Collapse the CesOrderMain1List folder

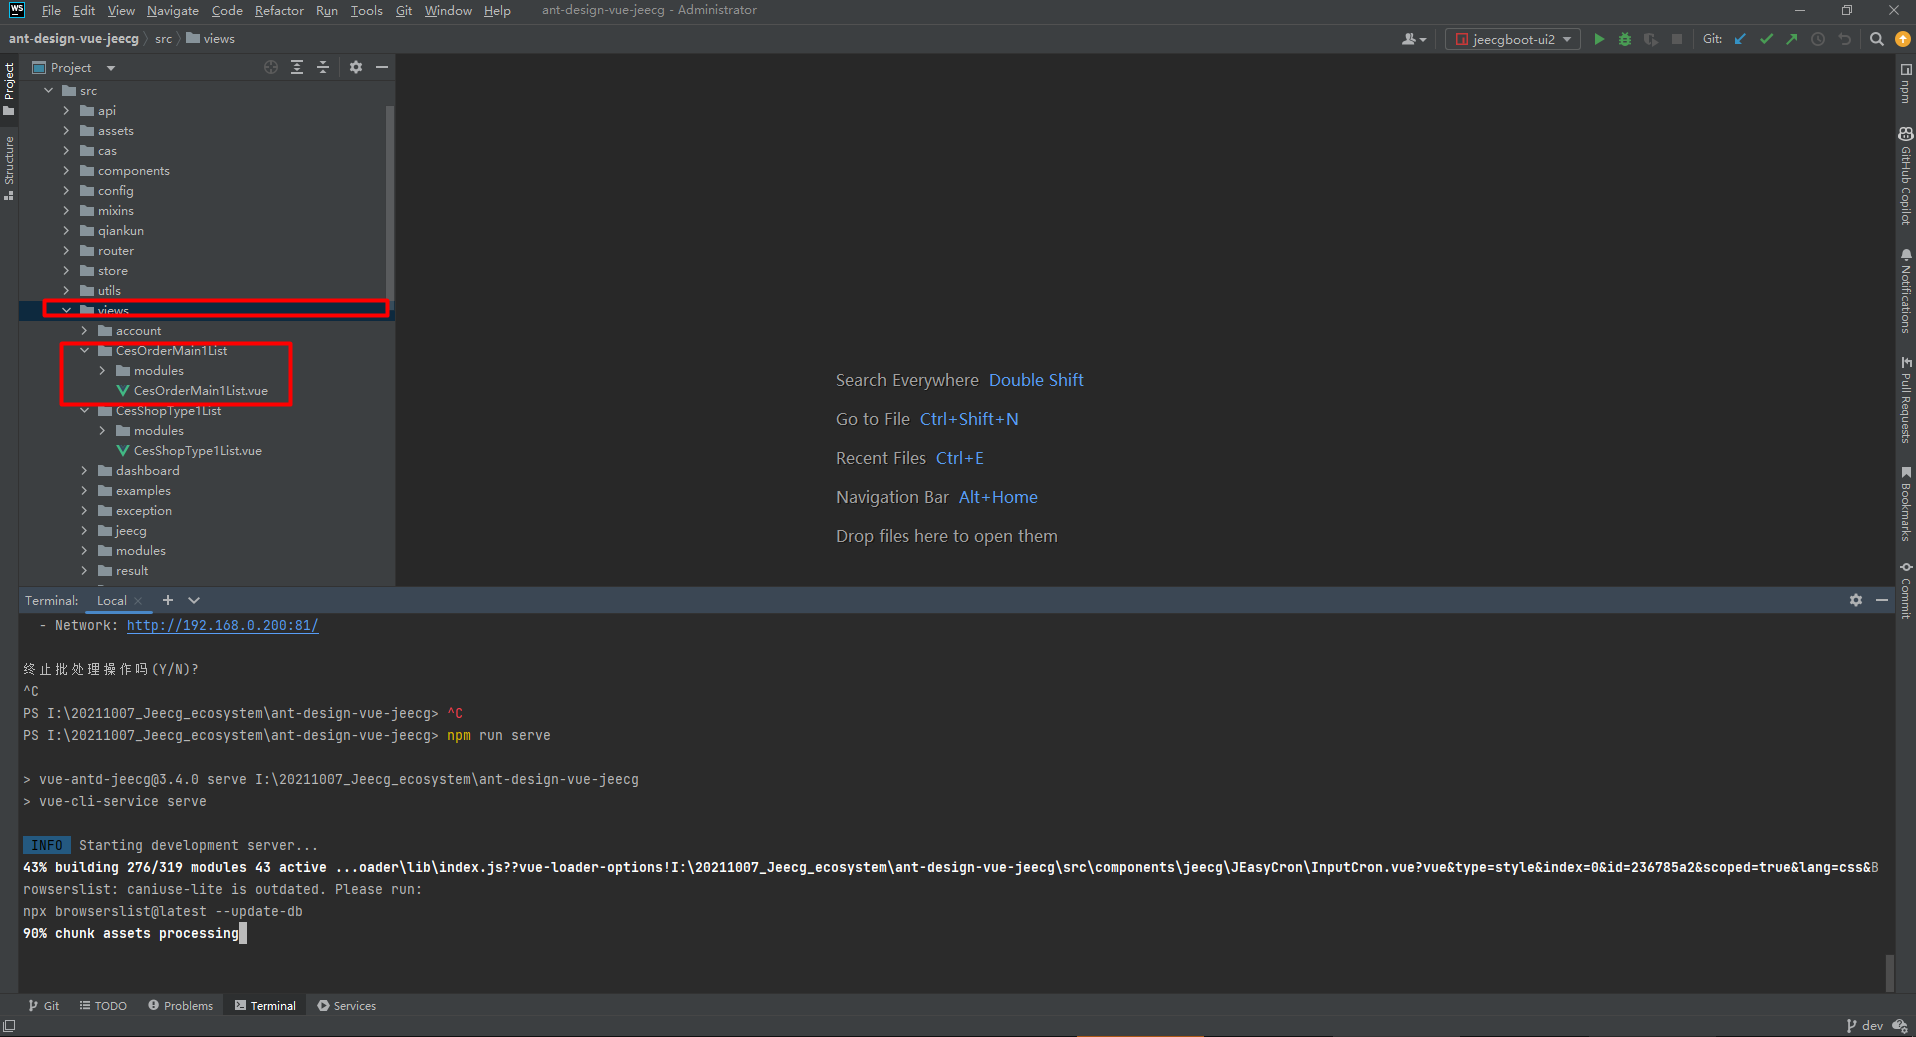84,351
